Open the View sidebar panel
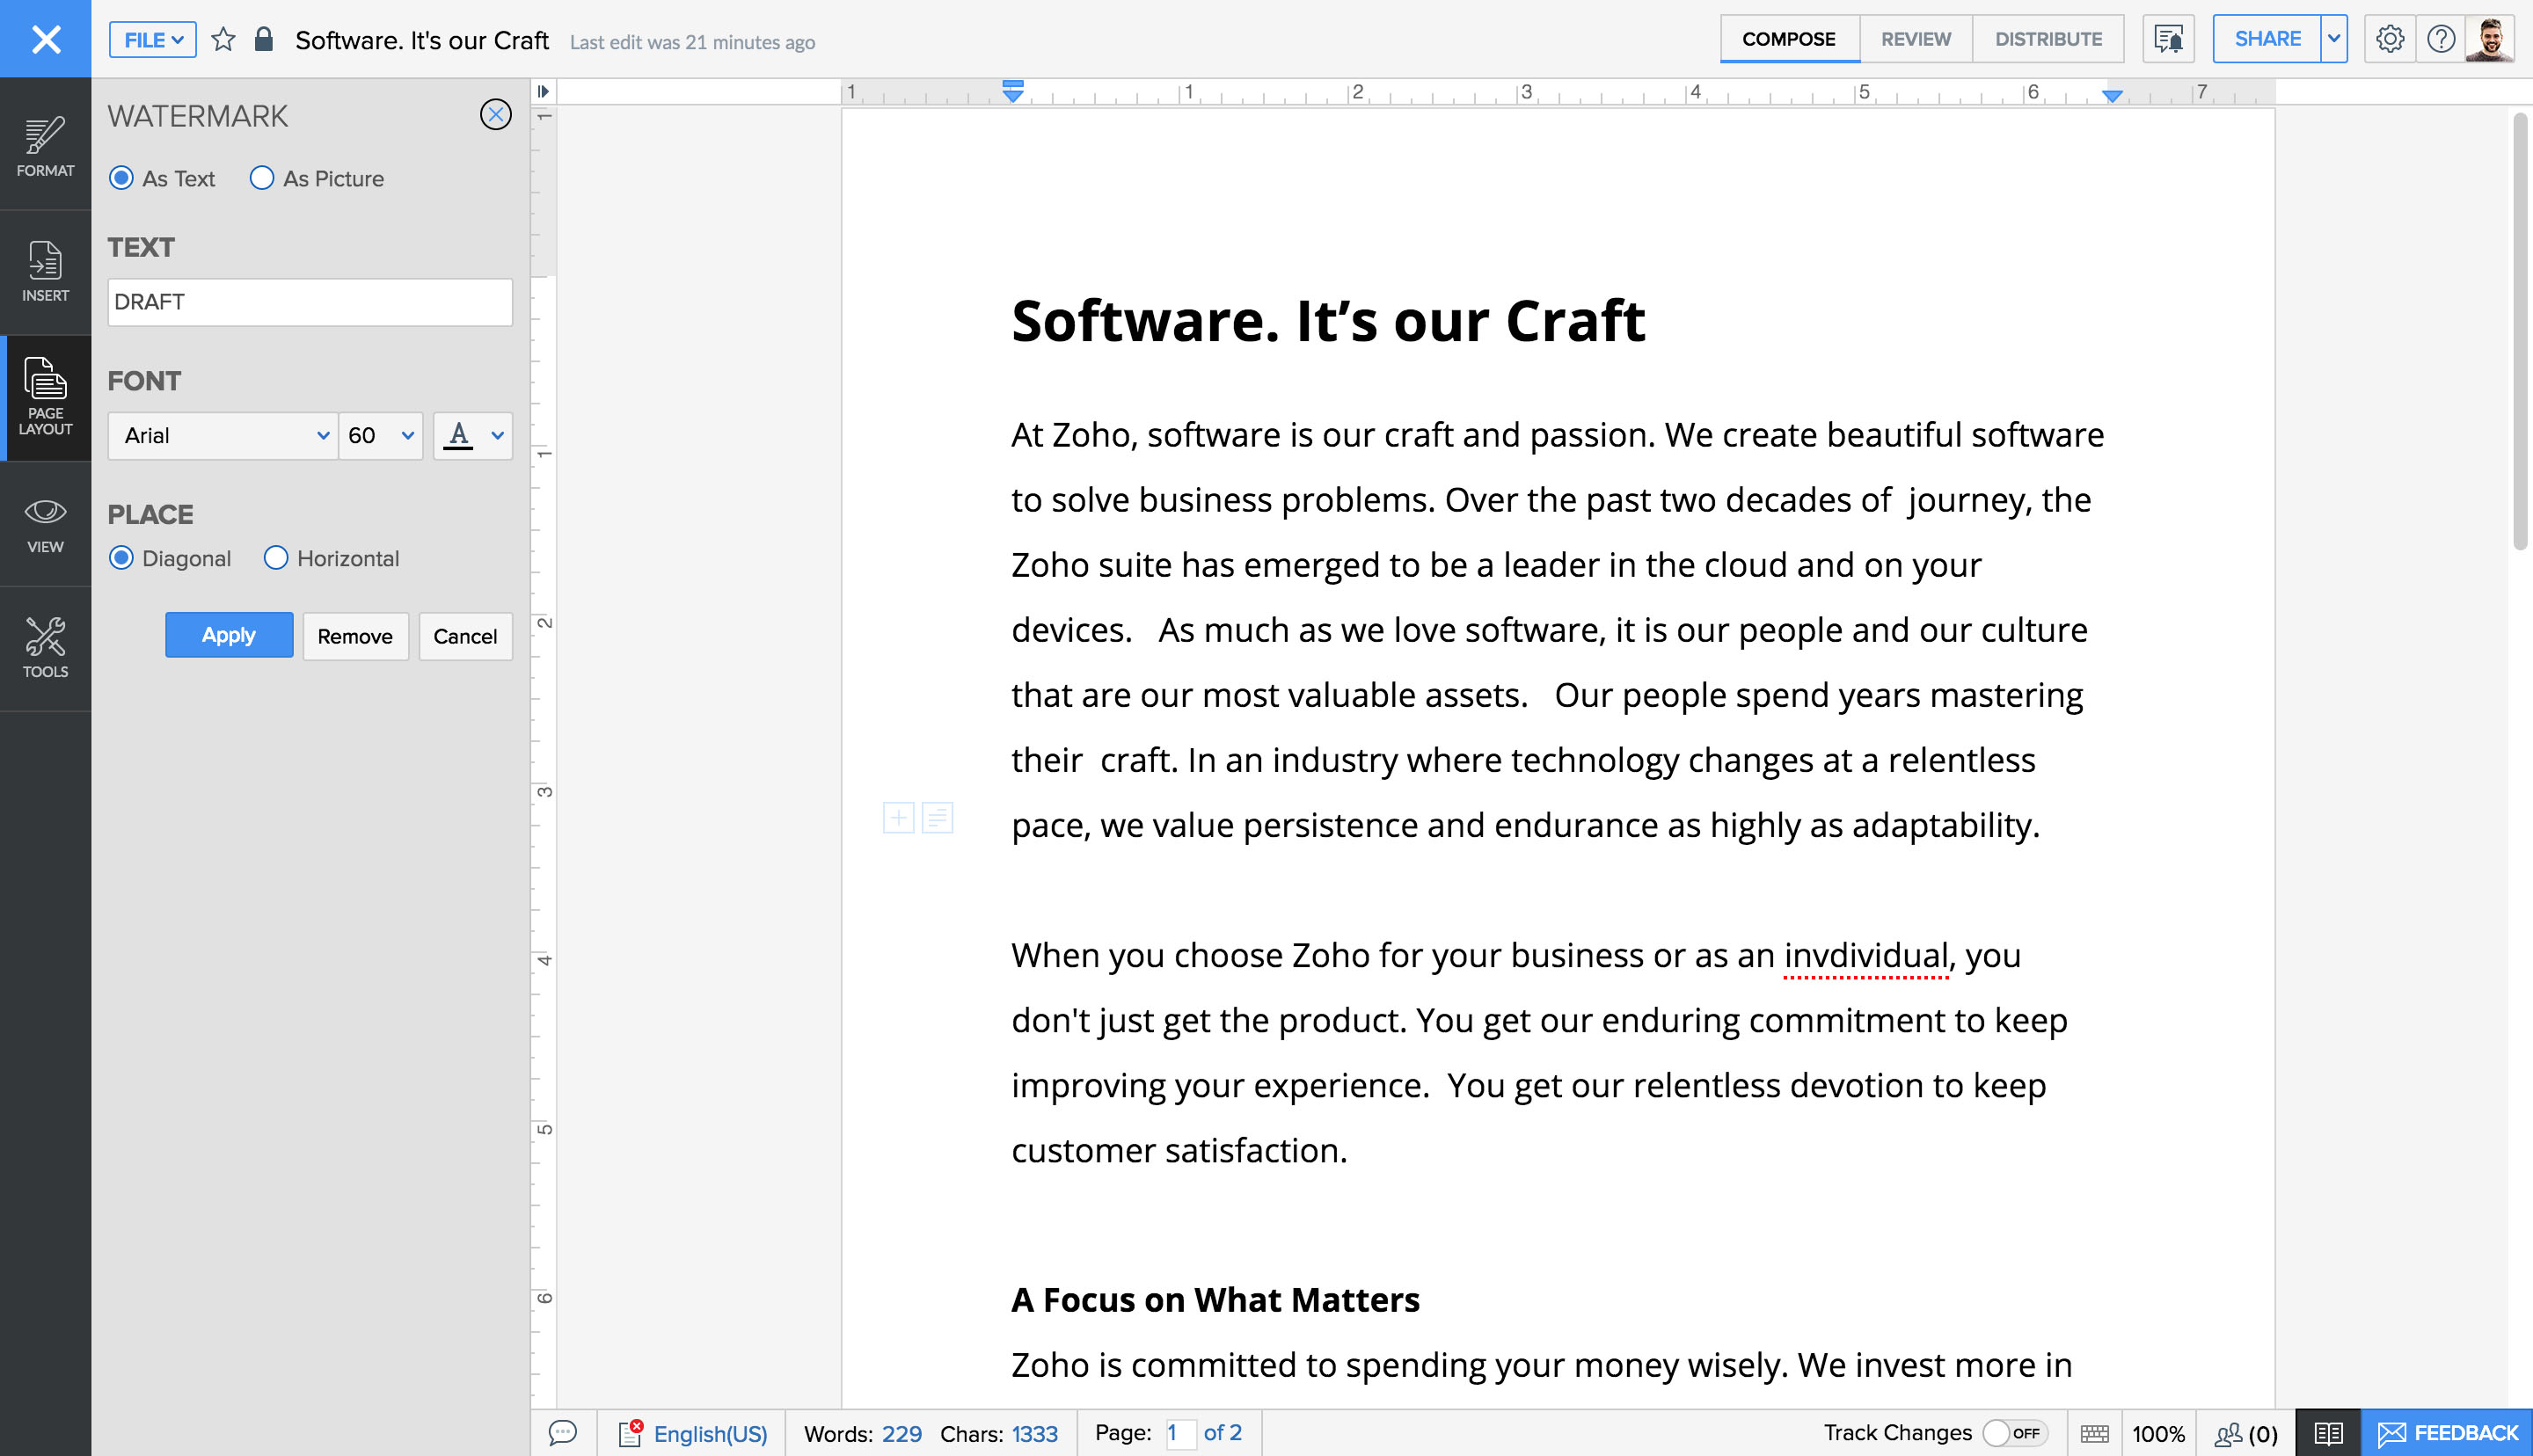Image resolution: width=2533 pixels, height=1456 pixels. pyautogui.click(x=45, y=524)
